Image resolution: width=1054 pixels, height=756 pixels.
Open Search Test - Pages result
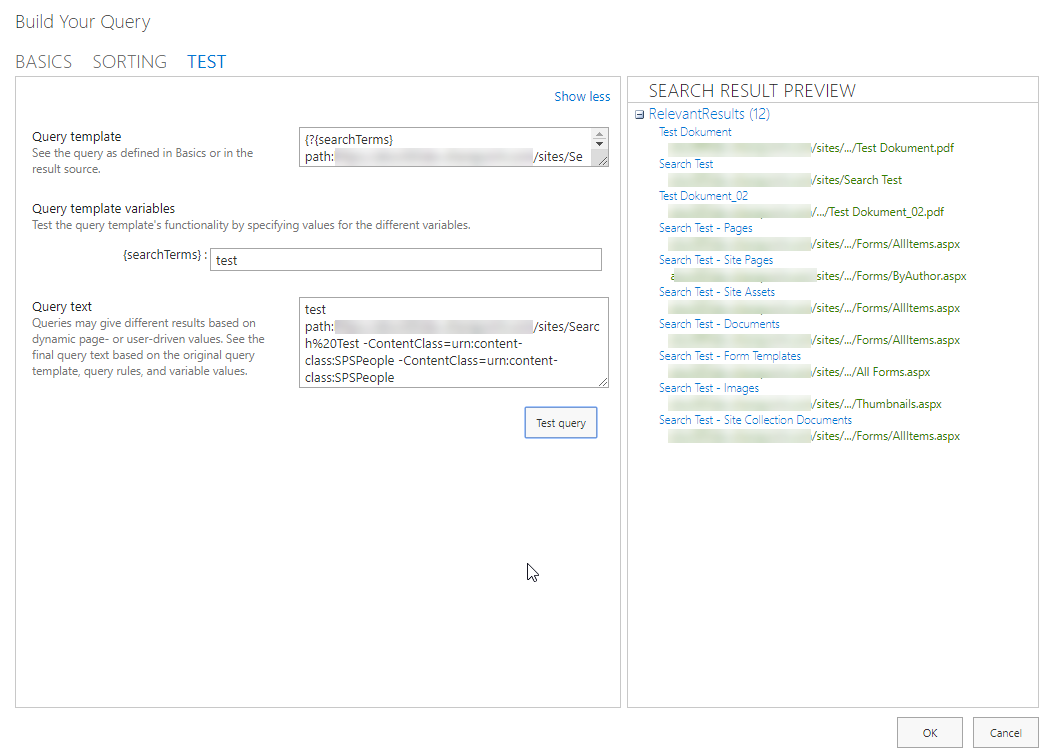[705, 228]
